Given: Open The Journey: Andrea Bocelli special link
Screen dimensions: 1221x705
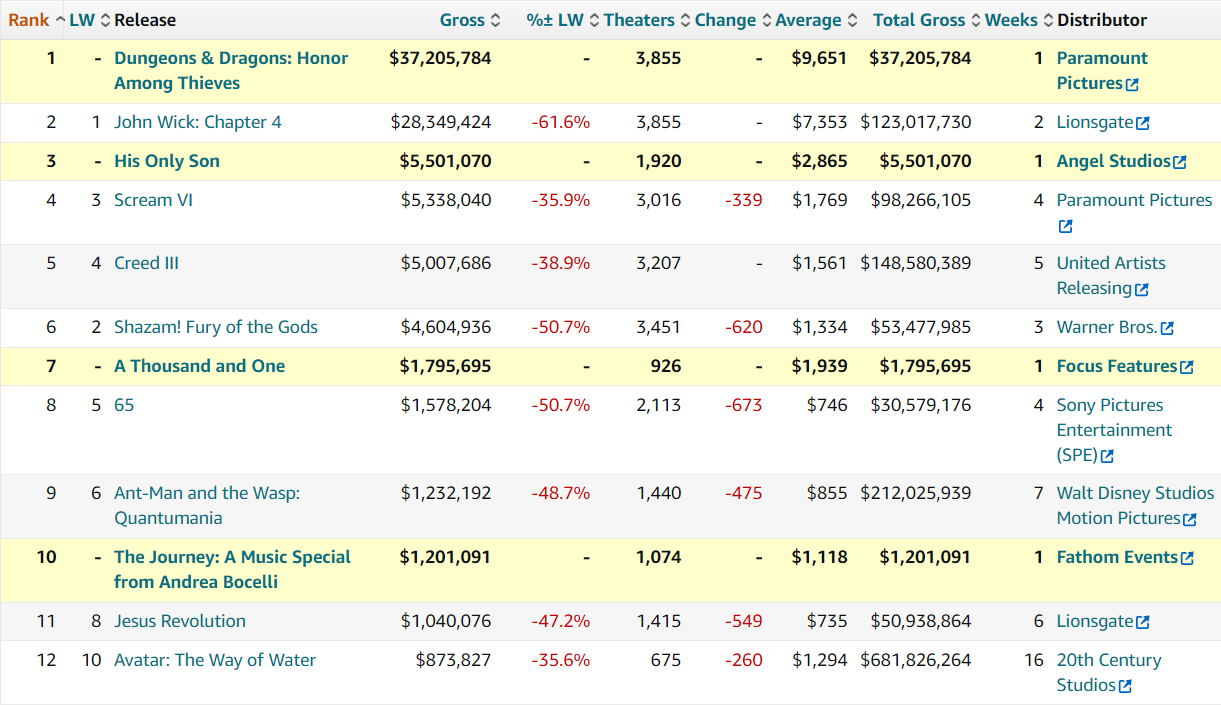Looking at the screenshot, I should pos(232,569).
